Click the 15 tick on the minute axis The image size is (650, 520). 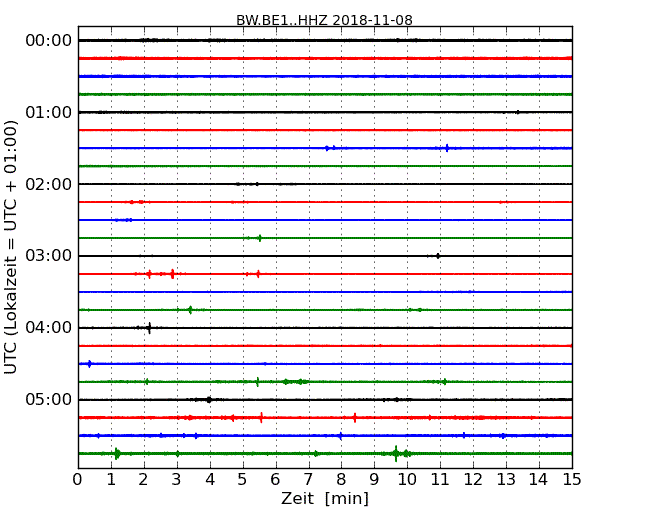[572, 480]
